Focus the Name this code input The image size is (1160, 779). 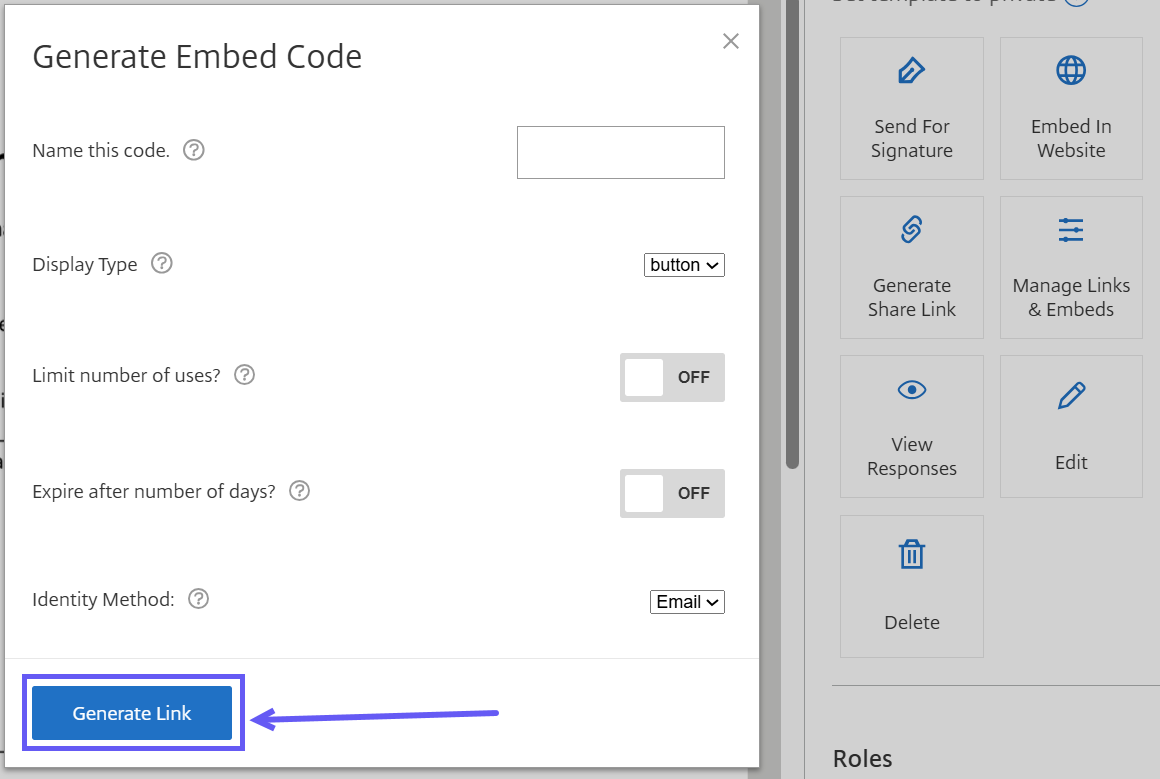(x=621, y=152)
